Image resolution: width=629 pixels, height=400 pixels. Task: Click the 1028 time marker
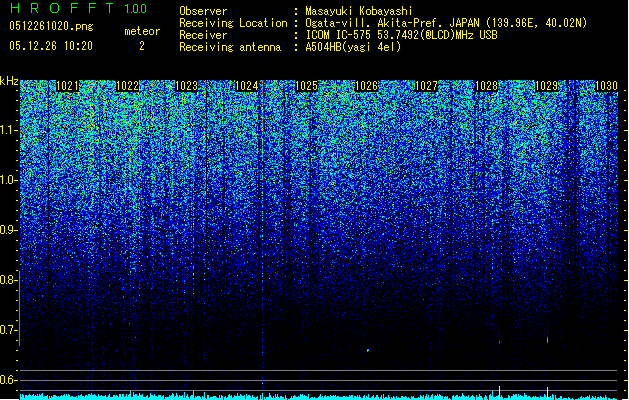pos(486,86)
